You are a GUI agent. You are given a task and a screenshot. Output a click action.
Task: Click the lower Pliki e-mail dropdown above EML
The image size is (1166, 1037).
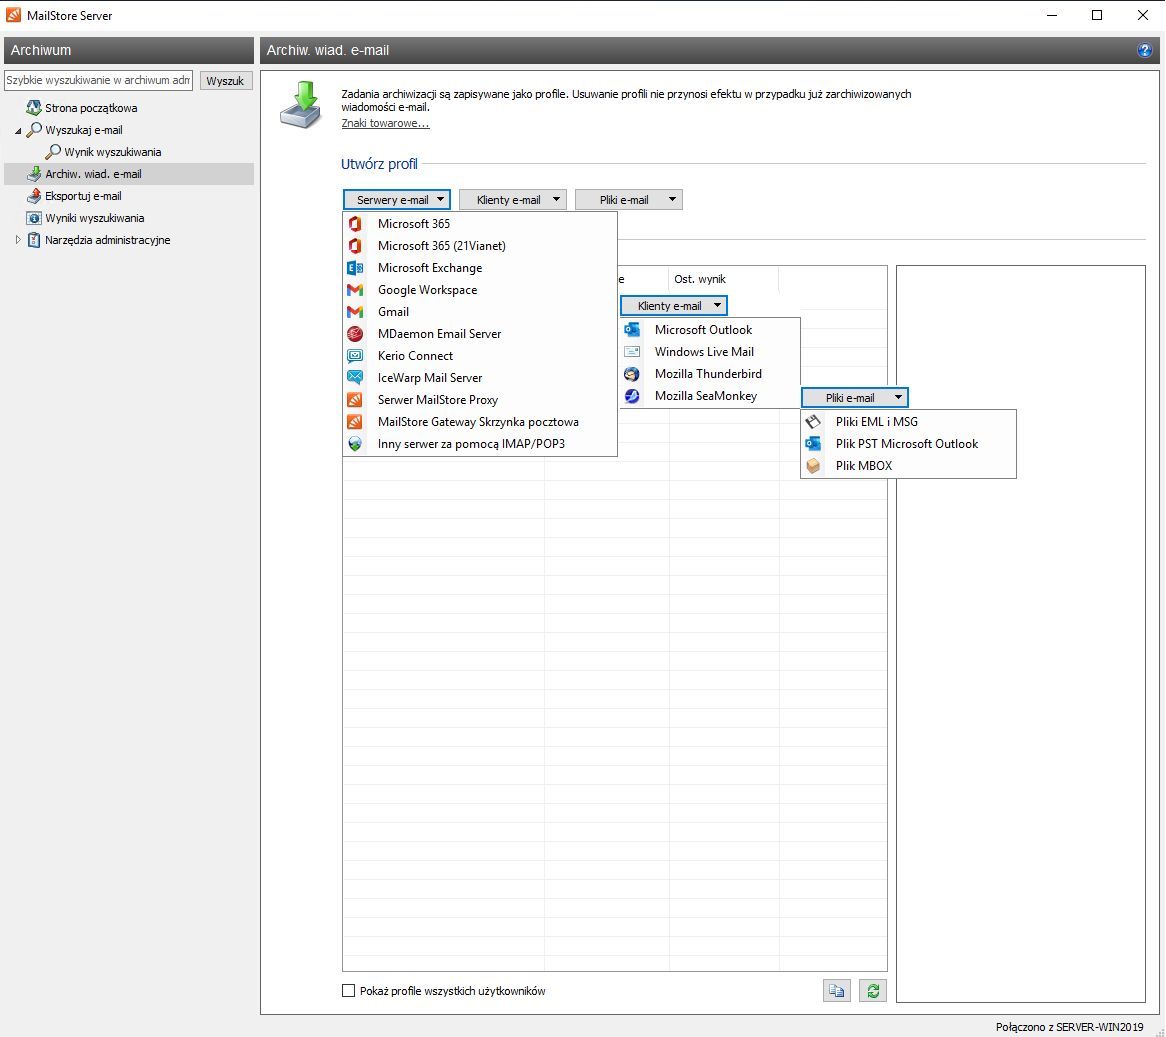point(855,398)
